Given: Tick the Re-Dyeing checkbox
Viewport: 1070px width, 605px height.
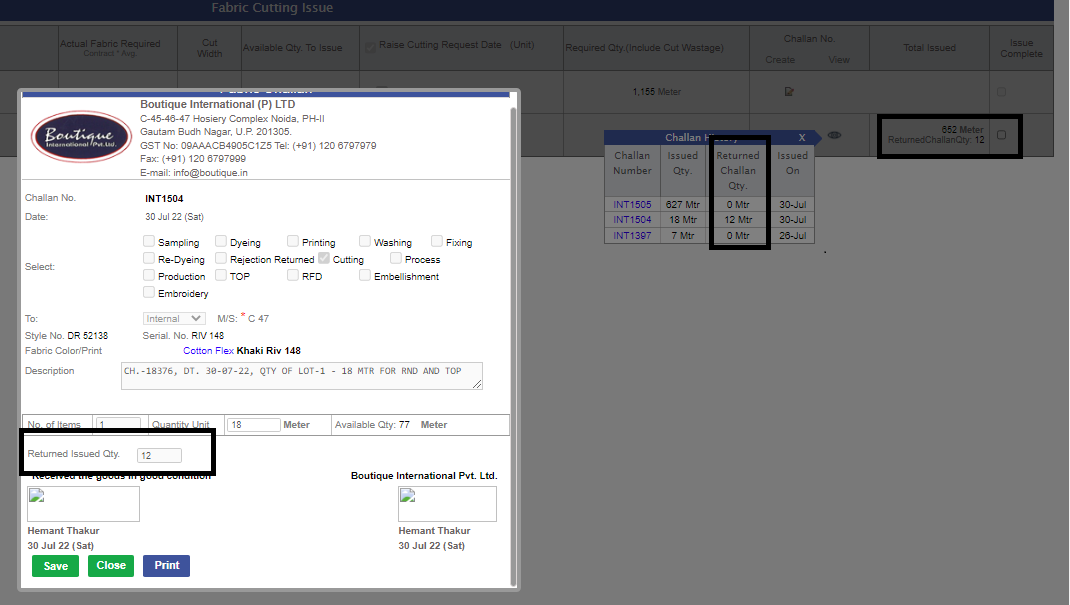Looking at the screenshot, I should [149, 258].
